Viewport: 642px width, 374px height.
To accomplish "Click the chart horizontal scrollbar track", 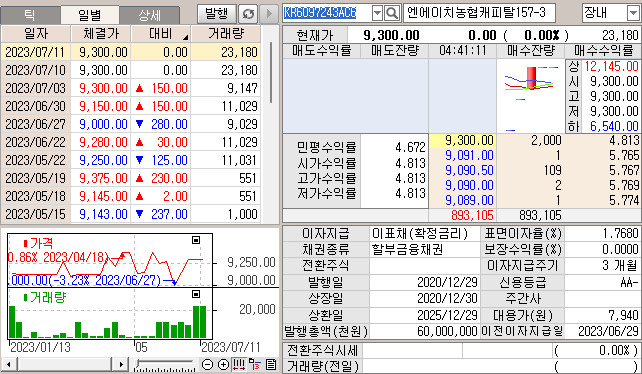I will [x=65, y=364].
